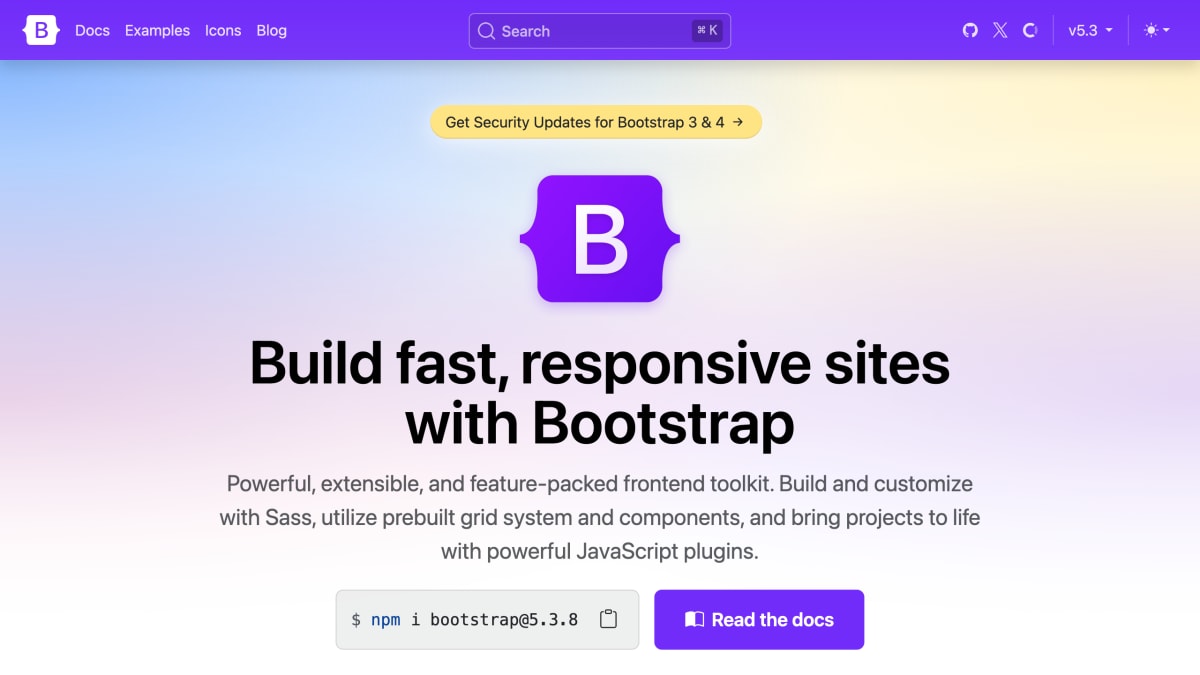The height and width of the screenshot is (675, 1200).
Task: Open the theme switcher sun dropdown
Action: (1157, 30)
